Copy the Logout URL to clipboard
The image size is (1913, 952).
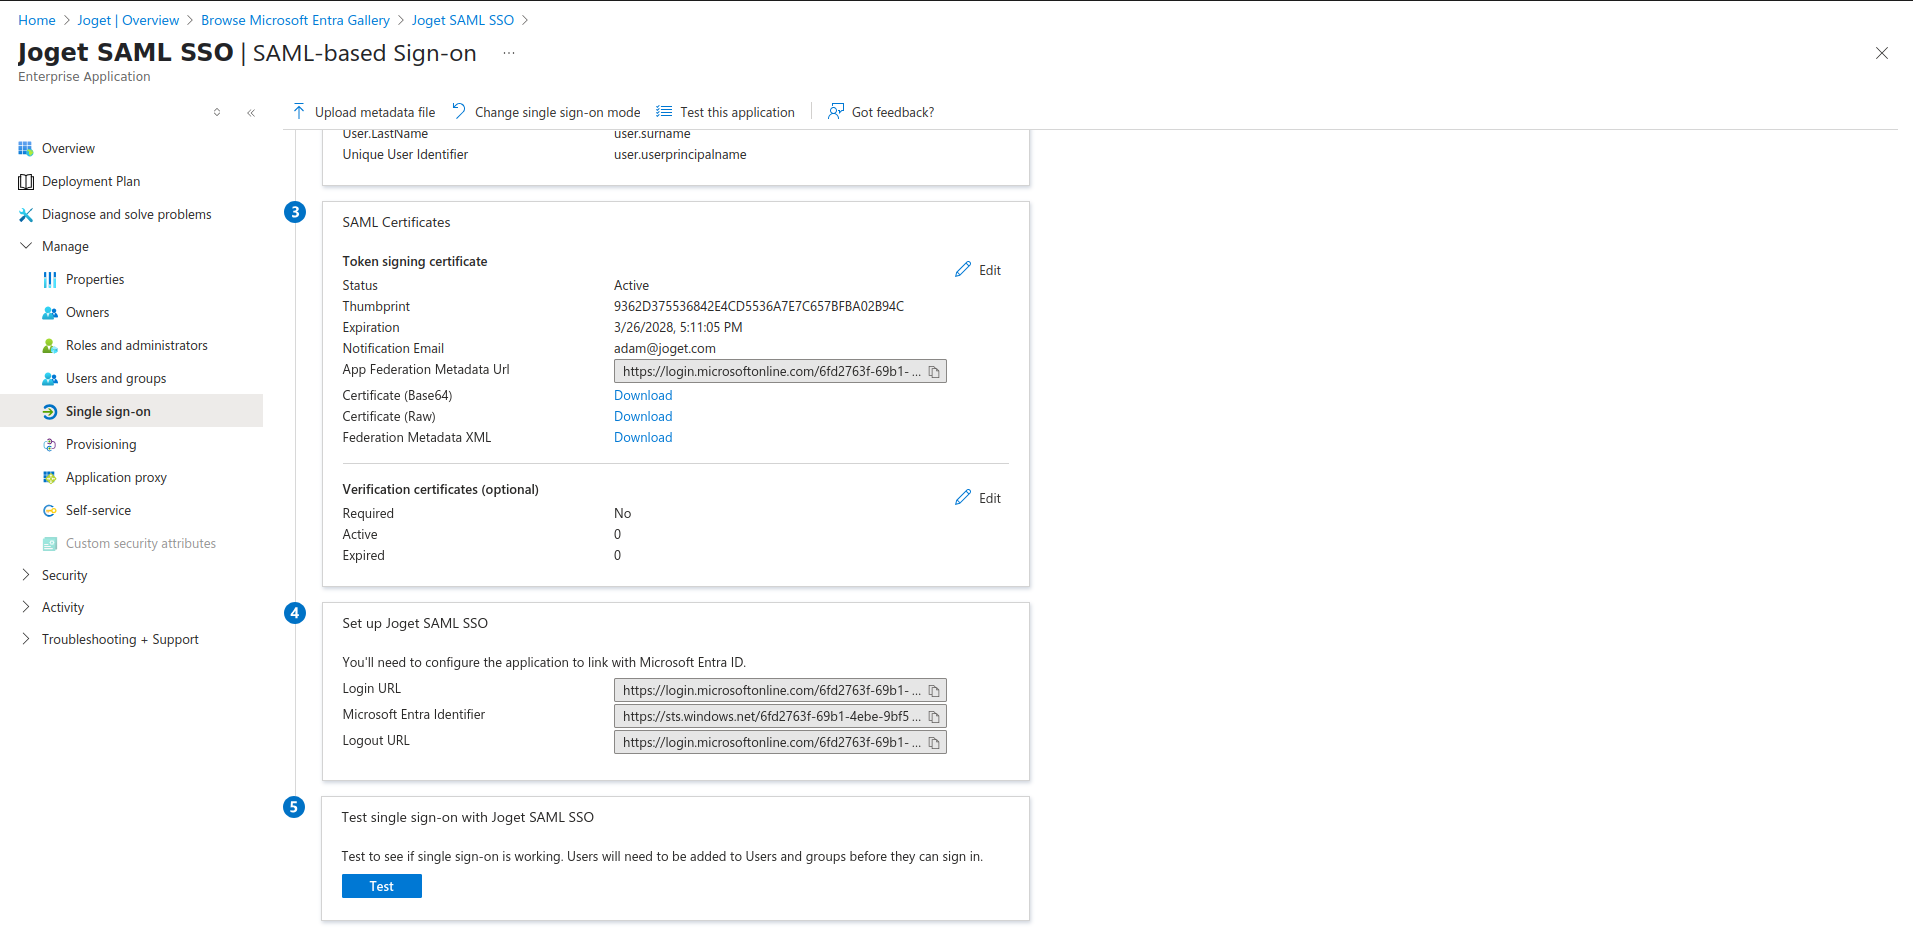pos(934,743)
